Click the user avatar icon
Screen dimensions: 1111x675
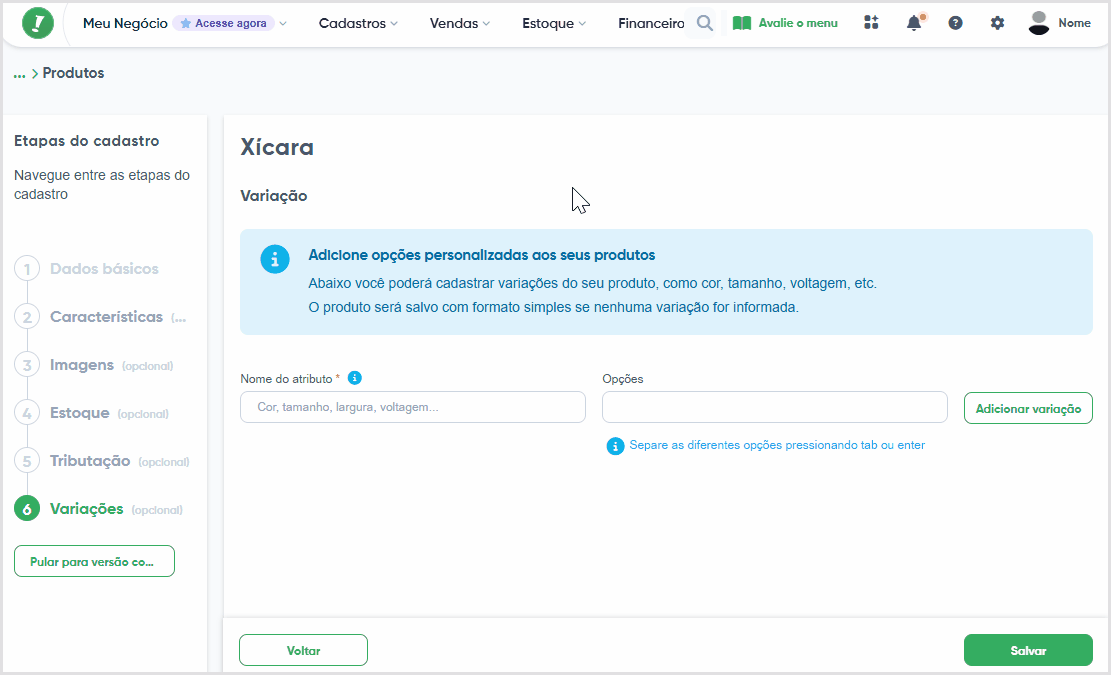1039,23
